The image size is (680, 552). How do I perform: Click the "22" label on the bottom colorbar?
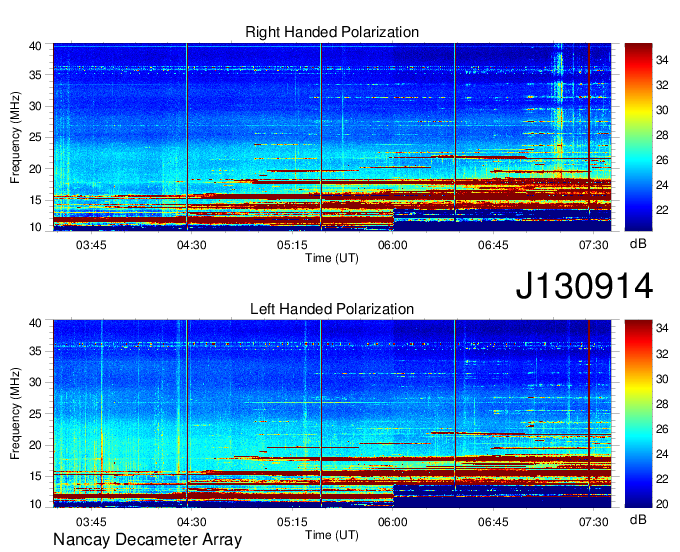[662, 479]
